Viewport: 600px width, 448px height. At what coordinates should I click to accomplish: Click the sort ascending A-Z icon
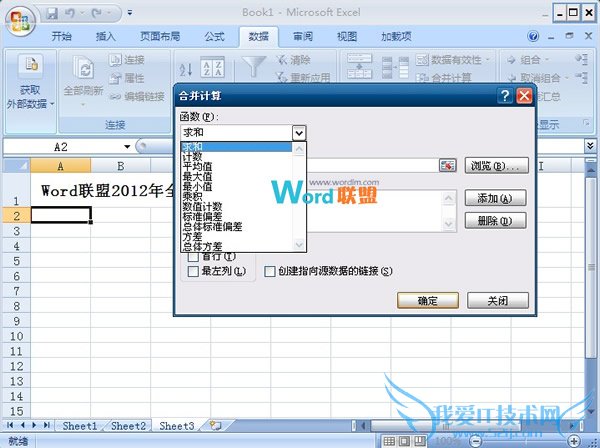coord(186,69)
